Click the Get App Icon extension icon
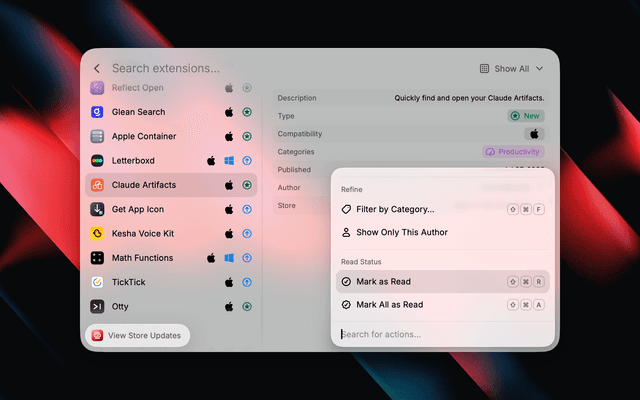Screen dimensions: 640x400 tap(97, 209)
